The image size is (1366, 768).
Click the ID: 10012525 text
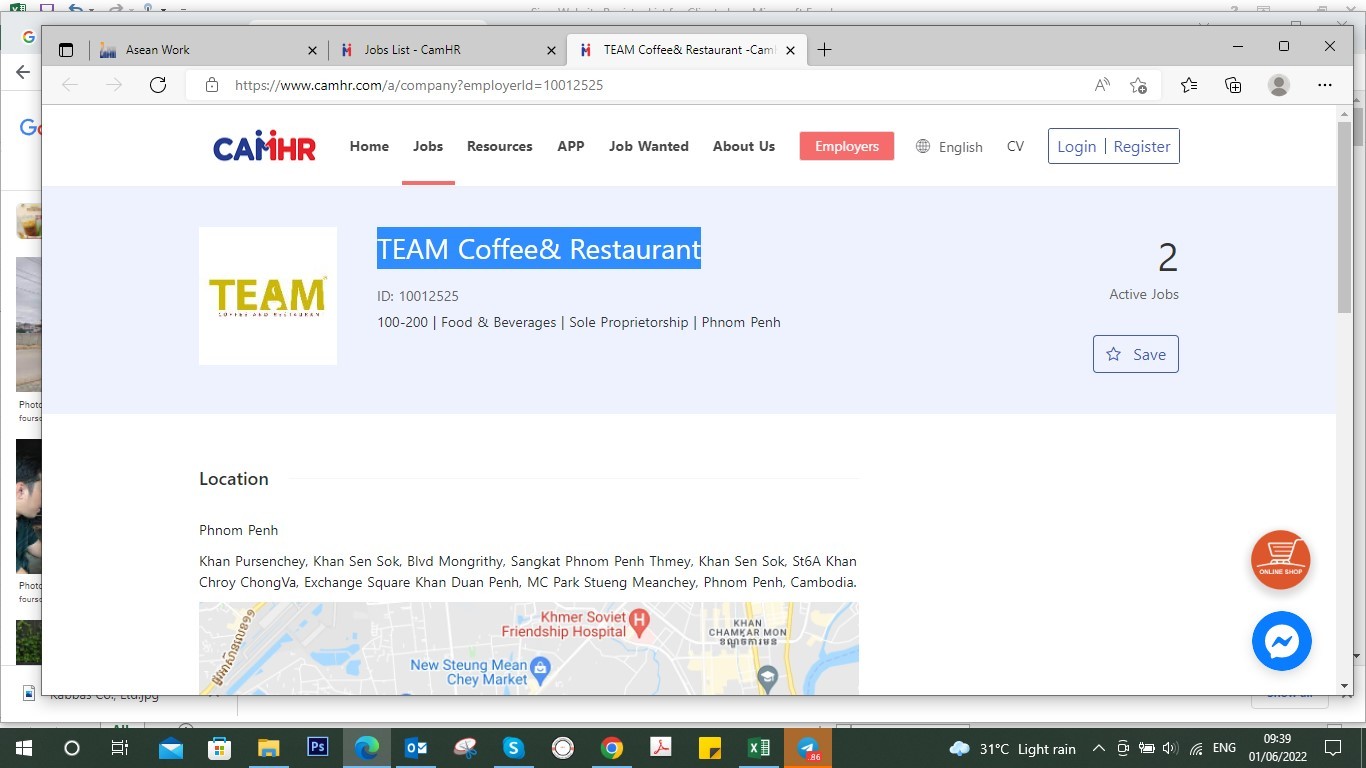pyautogui.click(x=418, y=296)
